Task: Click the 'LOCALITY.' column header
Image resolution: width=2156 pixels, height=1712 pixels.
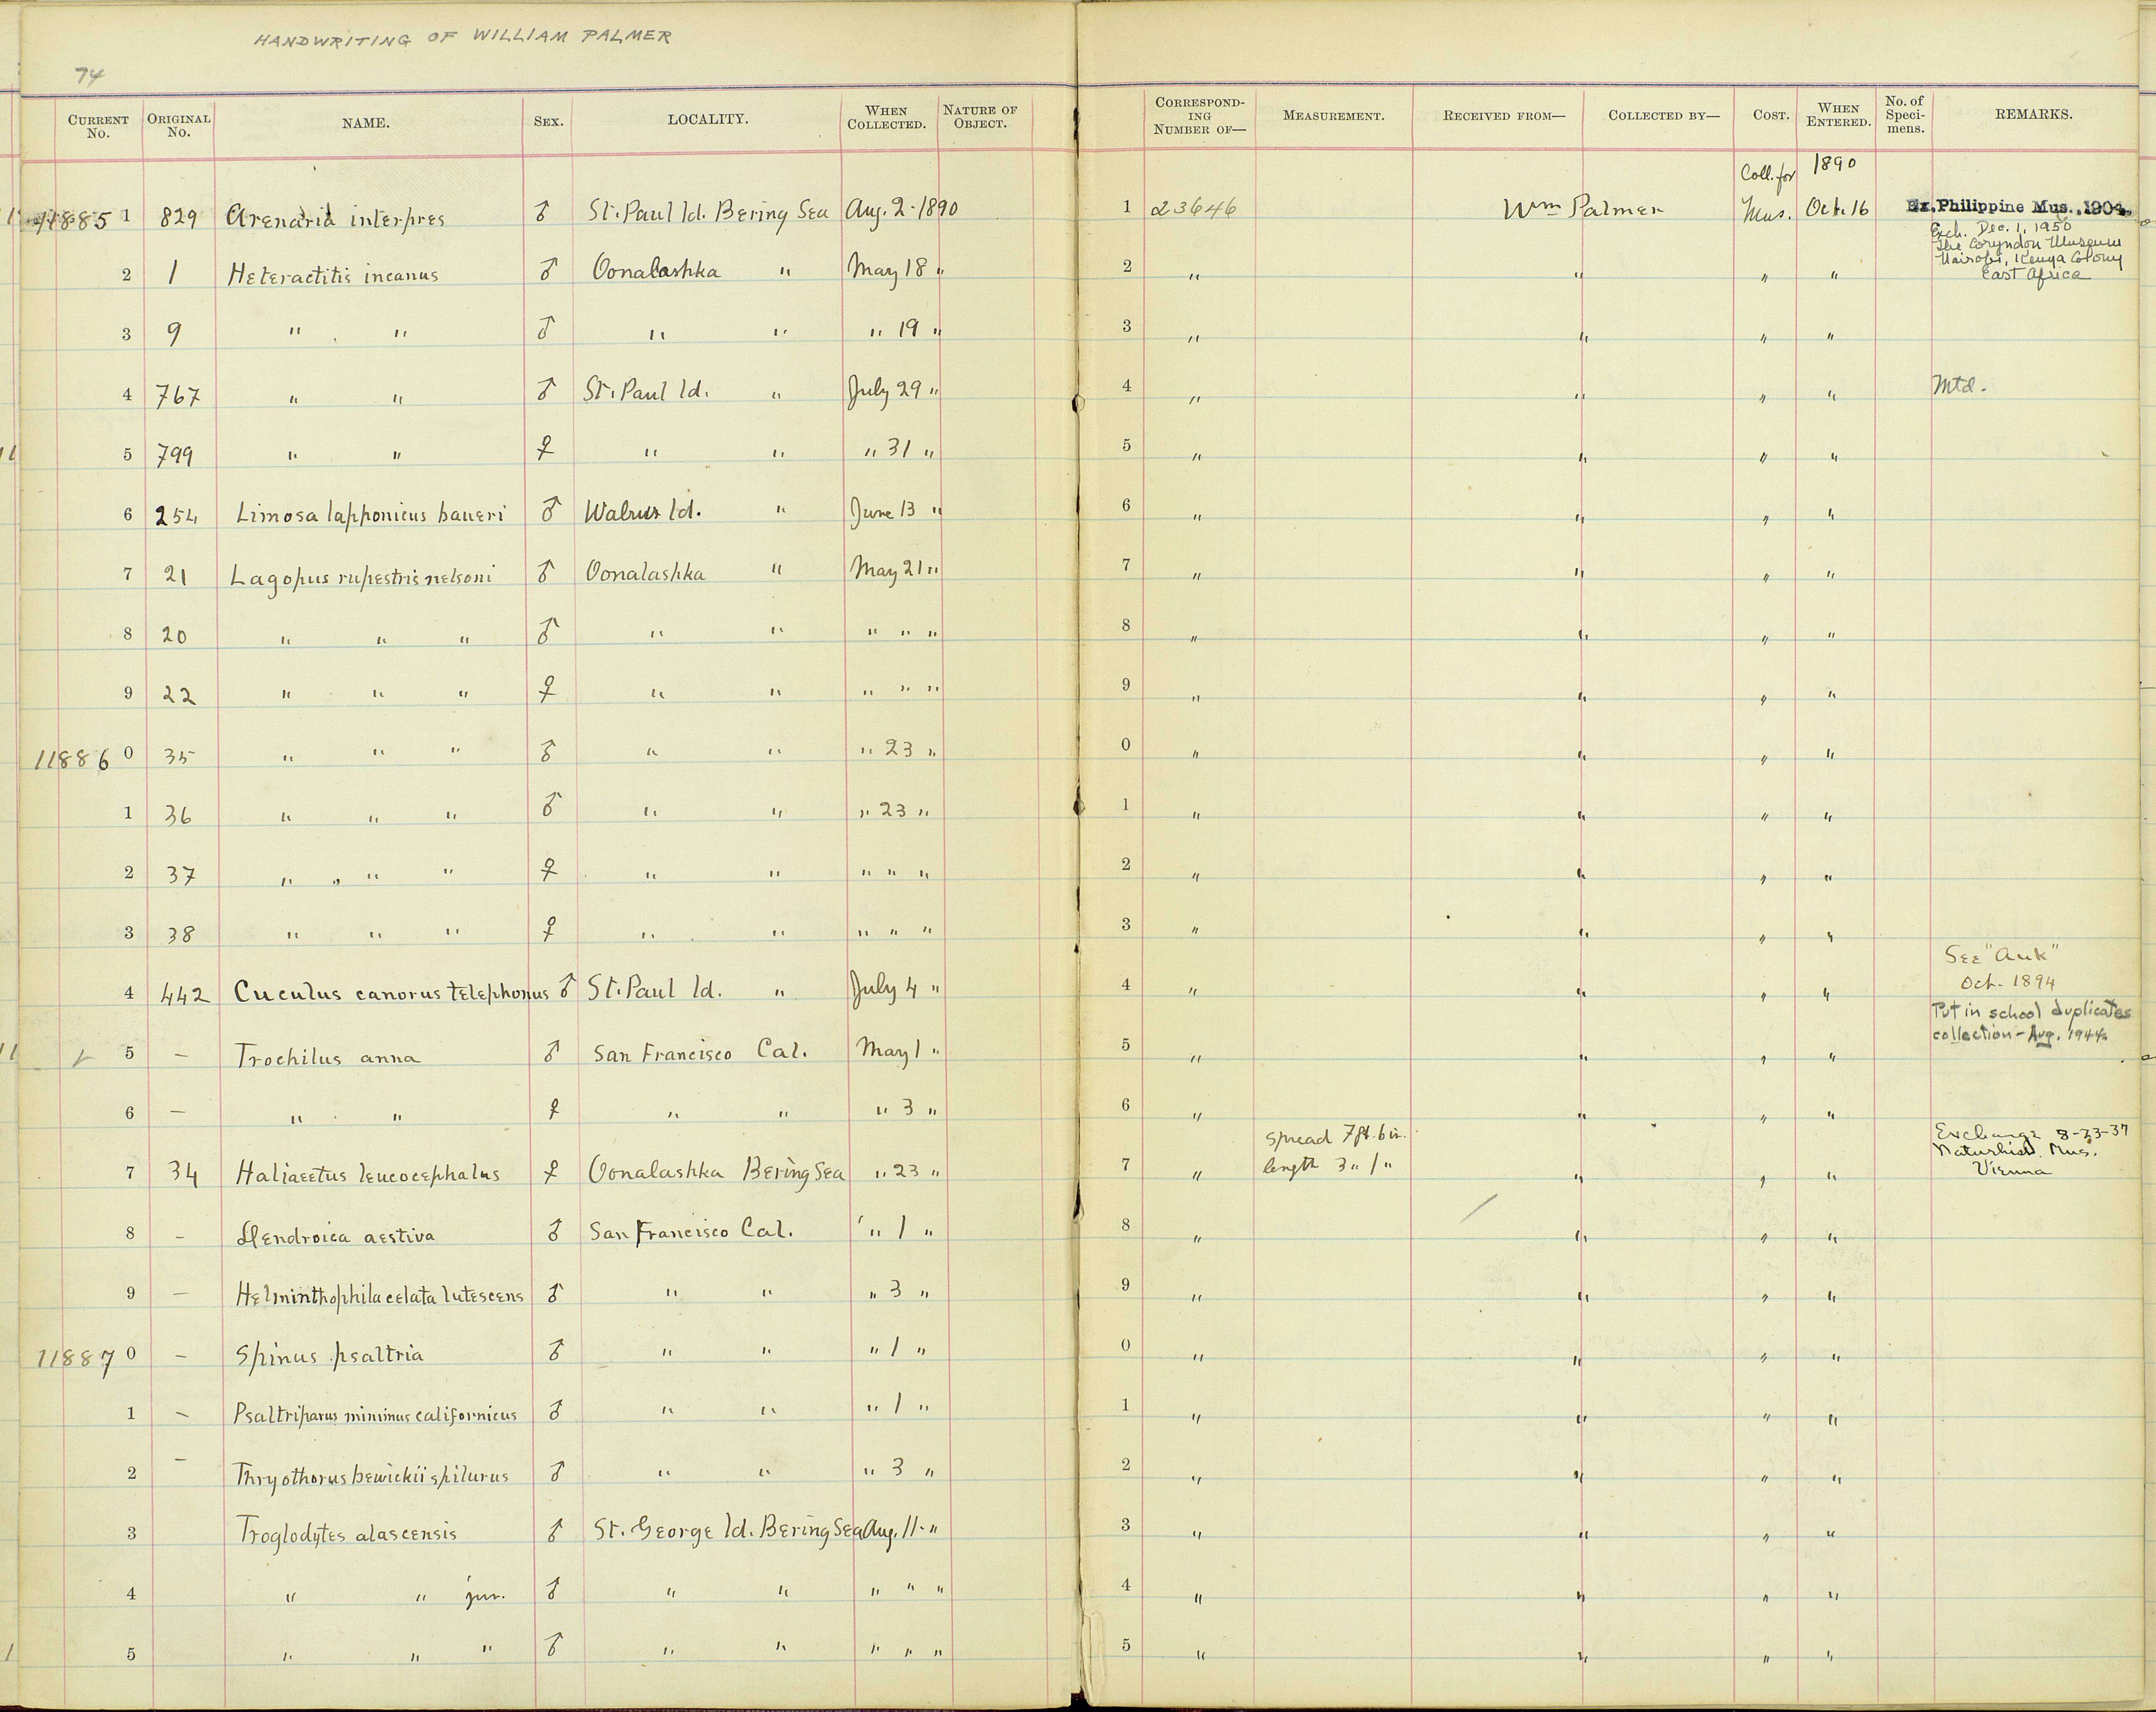Action: pos(708,119)
